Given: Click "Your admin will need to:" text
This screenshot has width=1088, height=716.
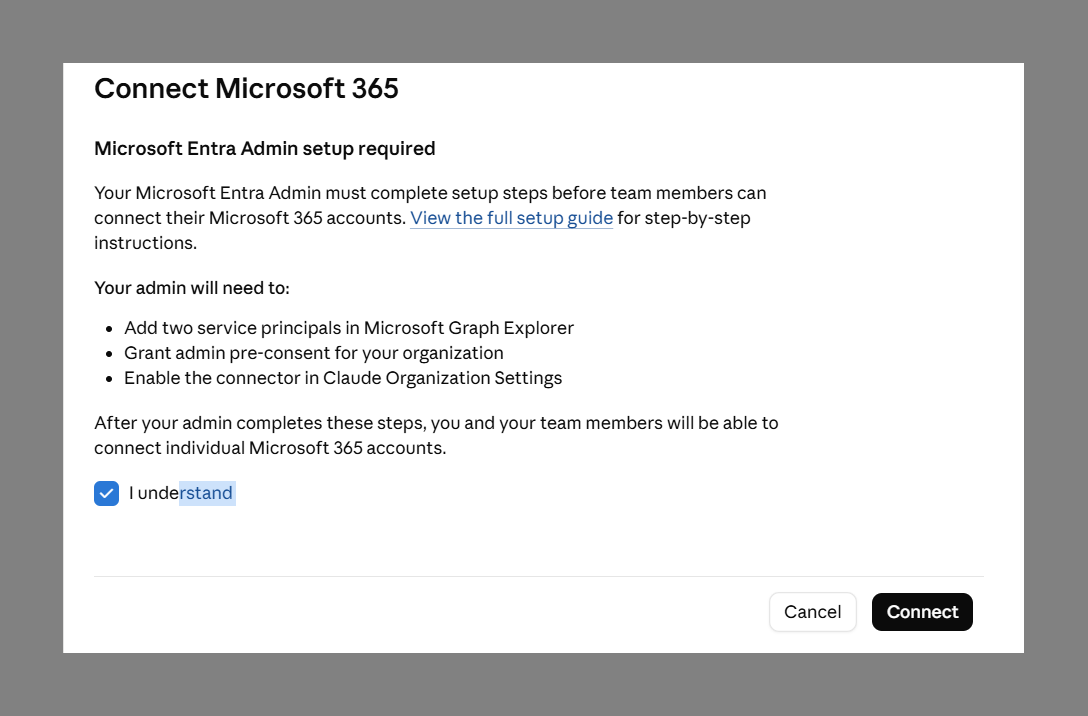Looking at the screenshot, I should 192,288.
